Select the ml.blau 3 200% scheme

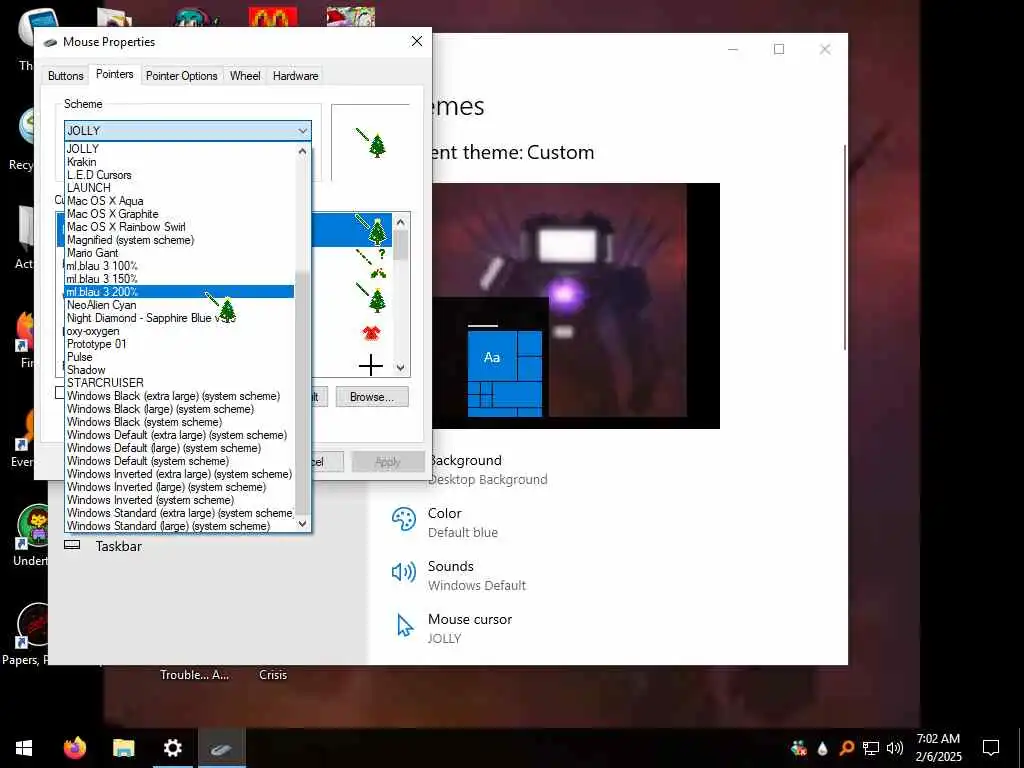click(x=180, y=292)
